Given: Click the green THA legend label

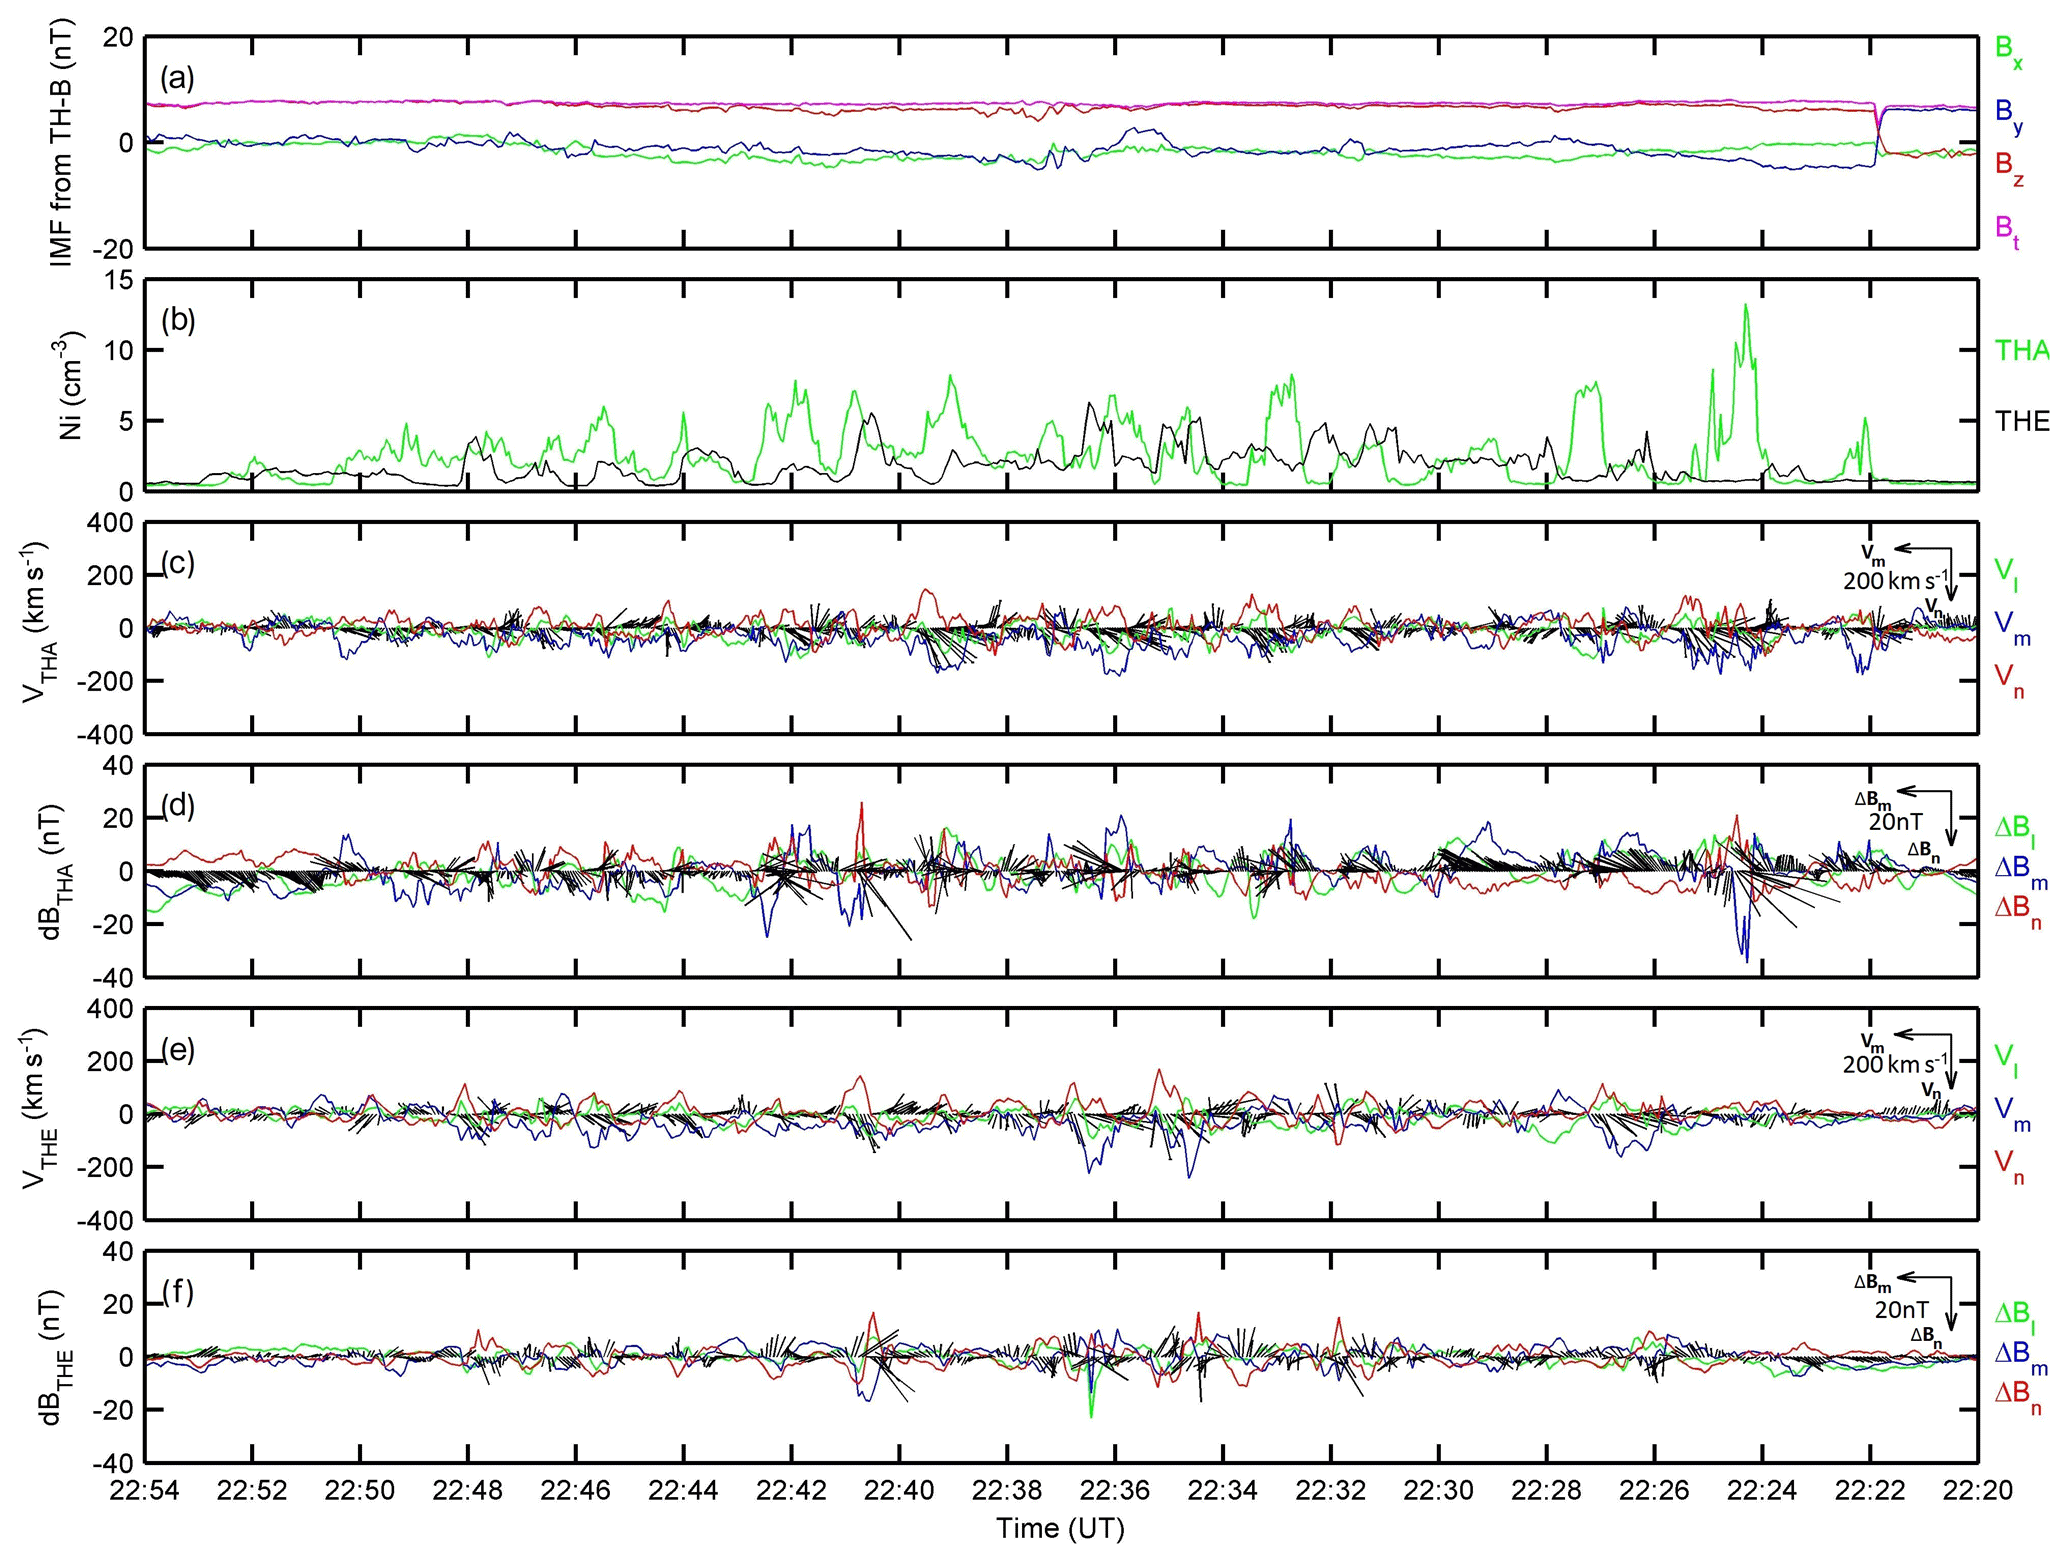Looking at the screenshot, I should point(2022,350).
